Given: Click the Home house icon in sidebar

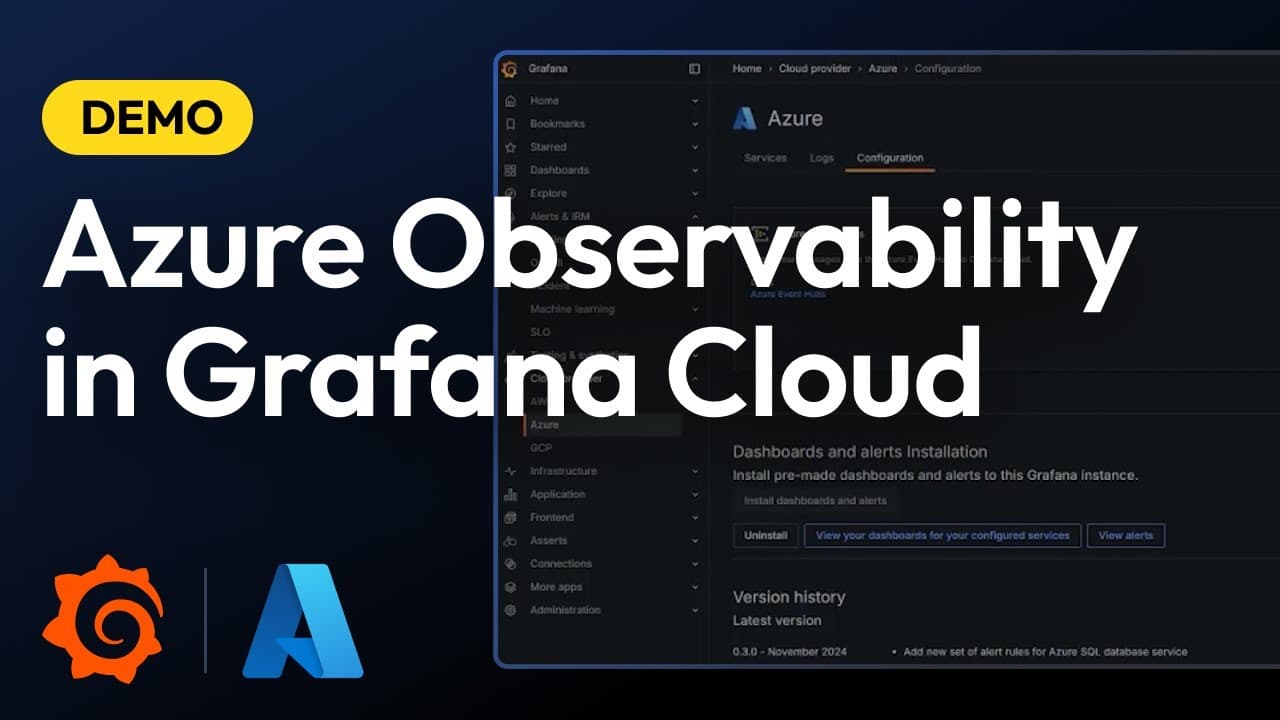Looking at the screenshot, I should 510,101.
